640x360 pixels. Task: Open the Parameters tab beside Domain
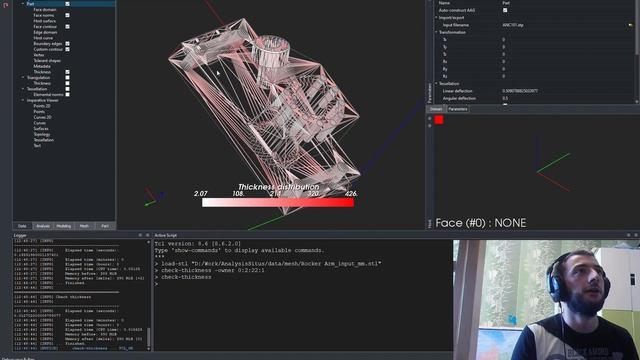[x=458, y=109]
